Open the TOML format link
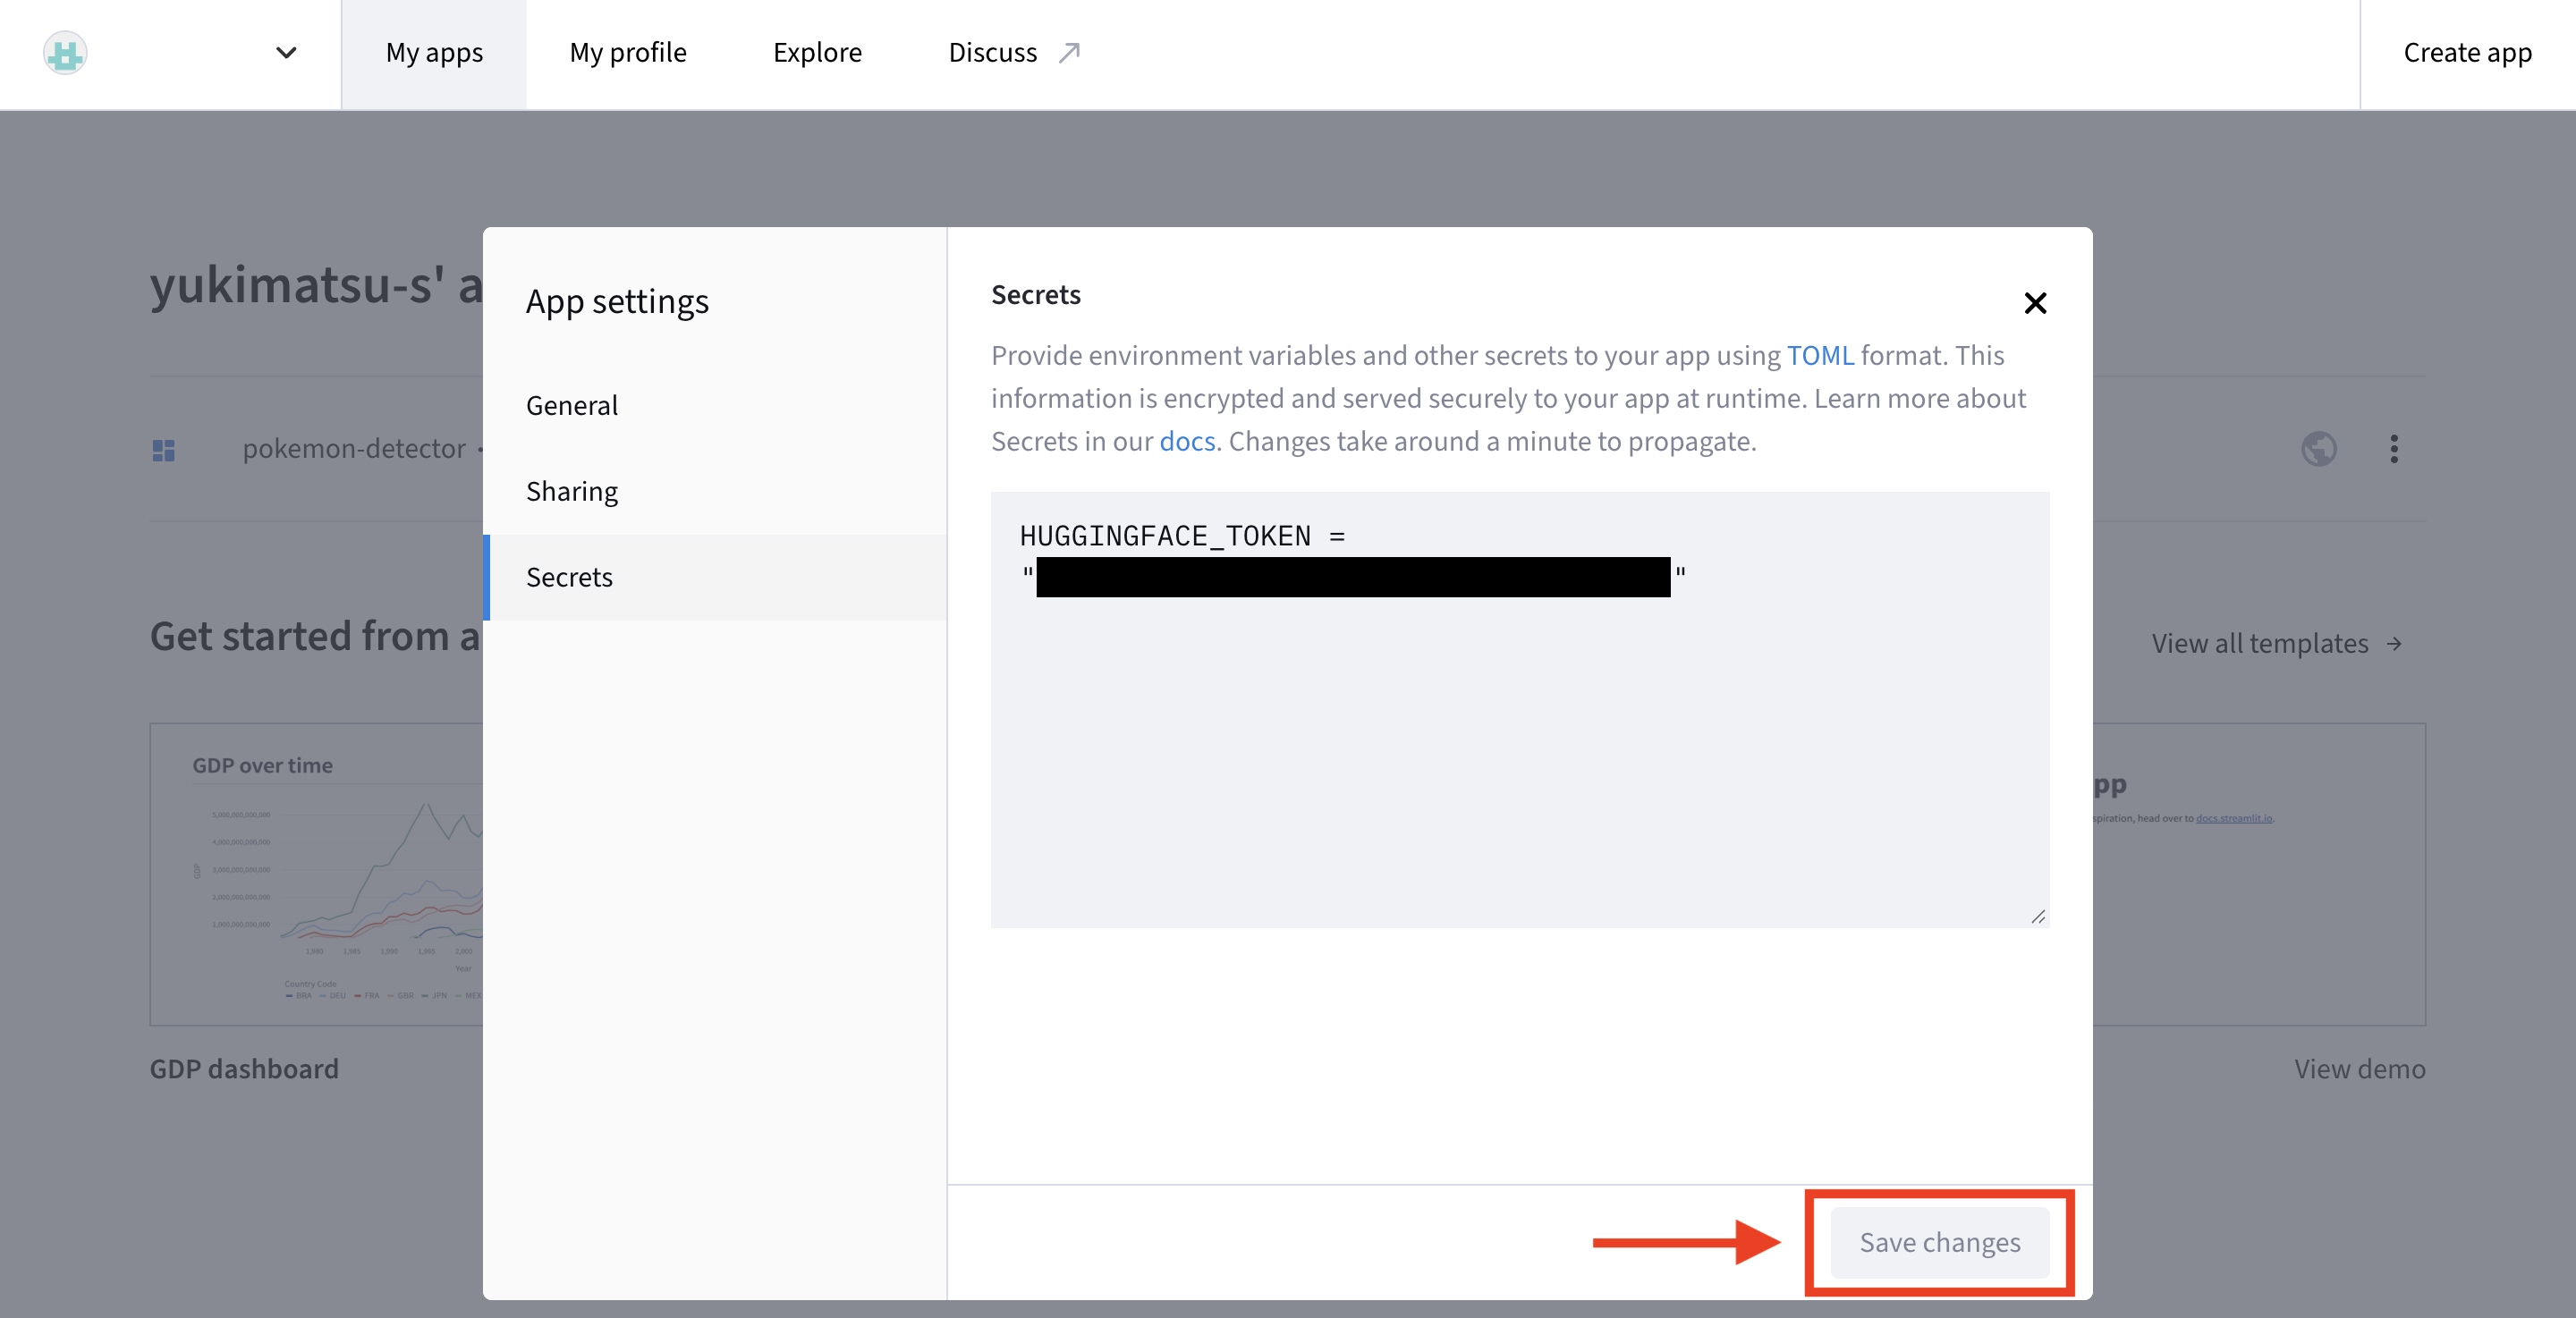The height and width of the screenshot is (1318, 2576). [x=1820, y=355]
